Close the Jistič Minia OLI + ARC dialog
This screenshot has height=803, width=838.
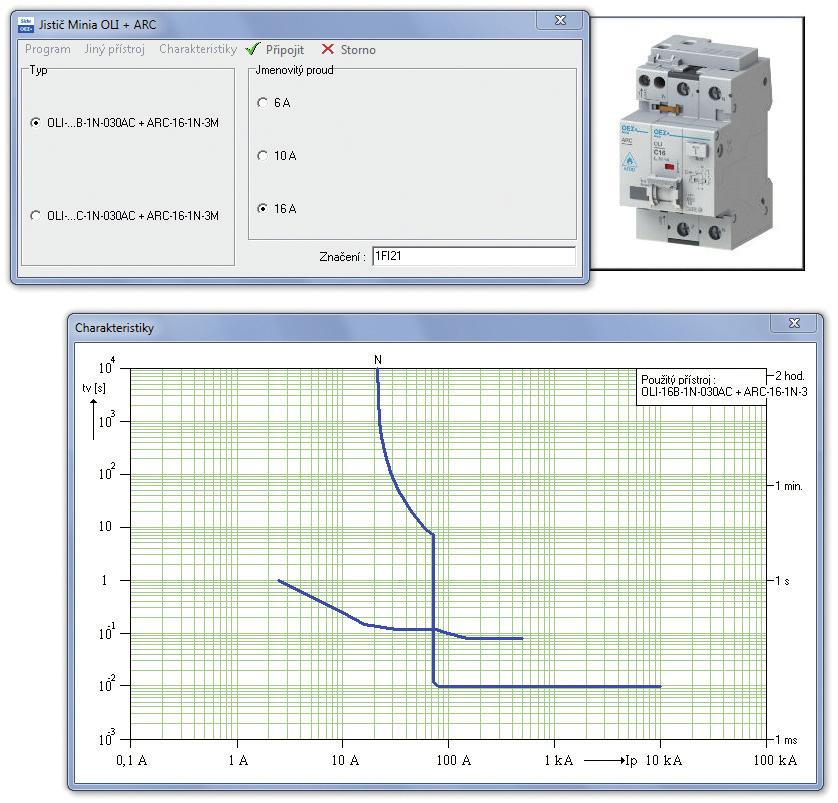pyautogui.click(x=560, y=20)
